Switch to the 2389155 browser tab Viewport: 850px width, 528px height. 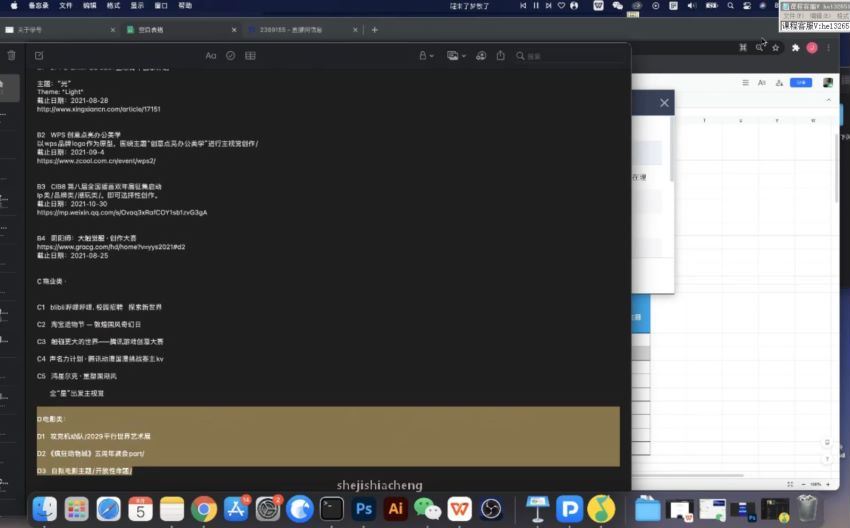pyautogui.click(x=302, y=30)
